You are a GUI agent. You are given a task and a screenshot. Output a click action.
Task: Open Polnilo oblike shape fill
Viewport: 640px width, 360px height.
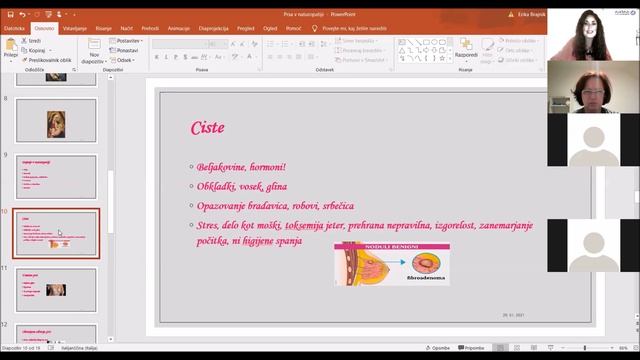pyautogui.click(x=518, y=41)
